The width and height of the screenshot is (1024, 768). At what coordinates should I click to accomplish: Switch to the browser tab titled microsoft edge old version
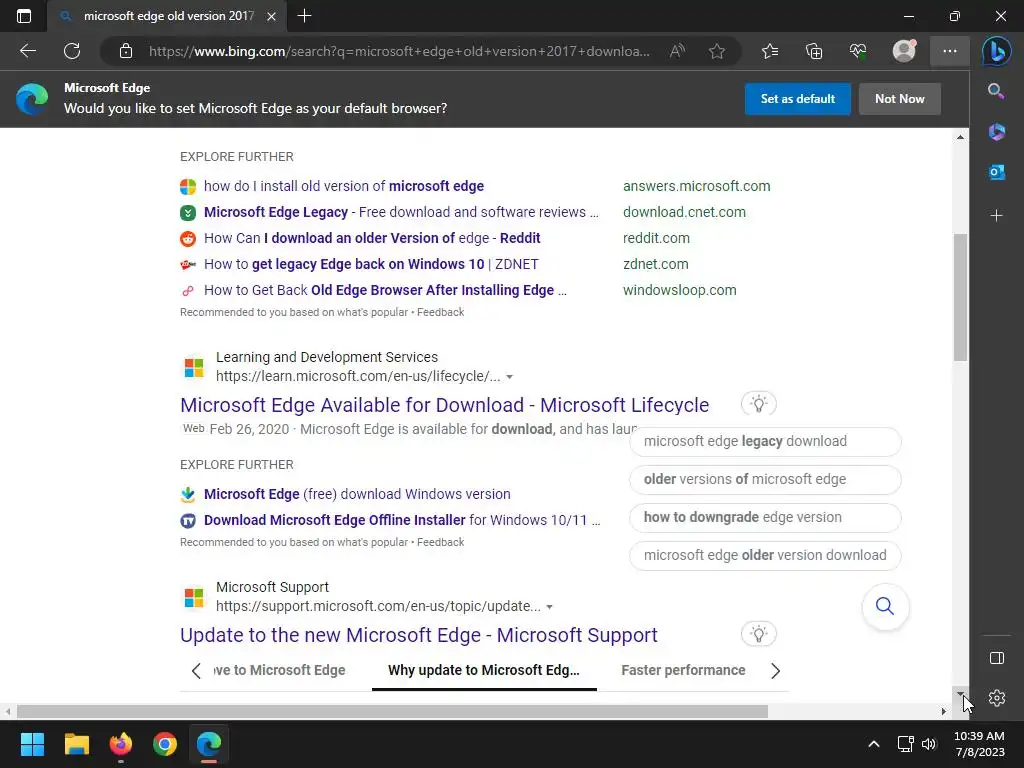pos(168,16)
